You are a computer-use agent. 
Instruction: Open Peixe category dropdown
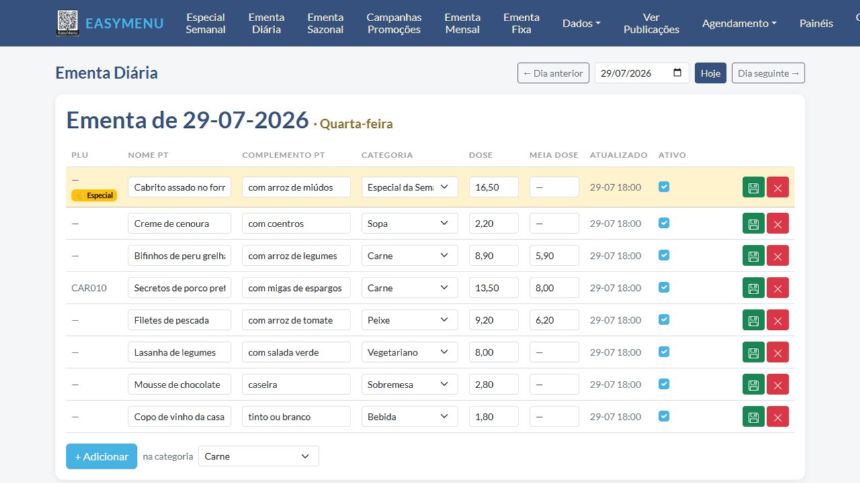409,320
